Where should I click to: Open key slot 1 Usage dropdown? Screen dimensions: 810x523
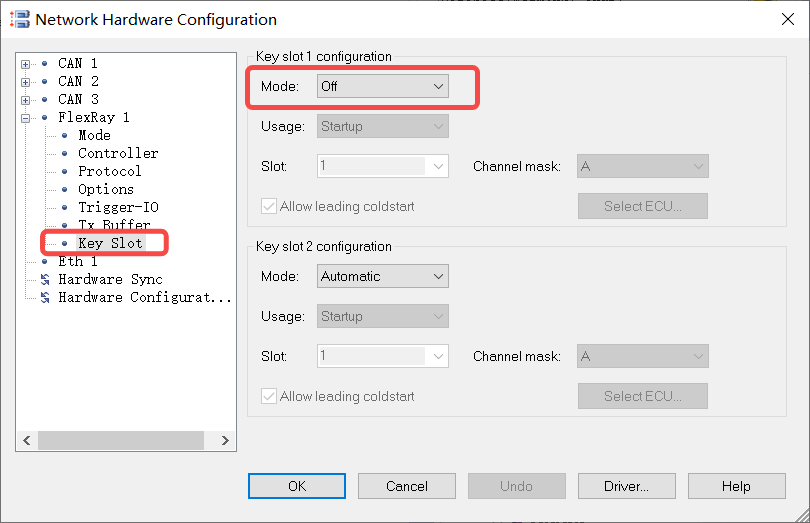click(x=383, y=127)
